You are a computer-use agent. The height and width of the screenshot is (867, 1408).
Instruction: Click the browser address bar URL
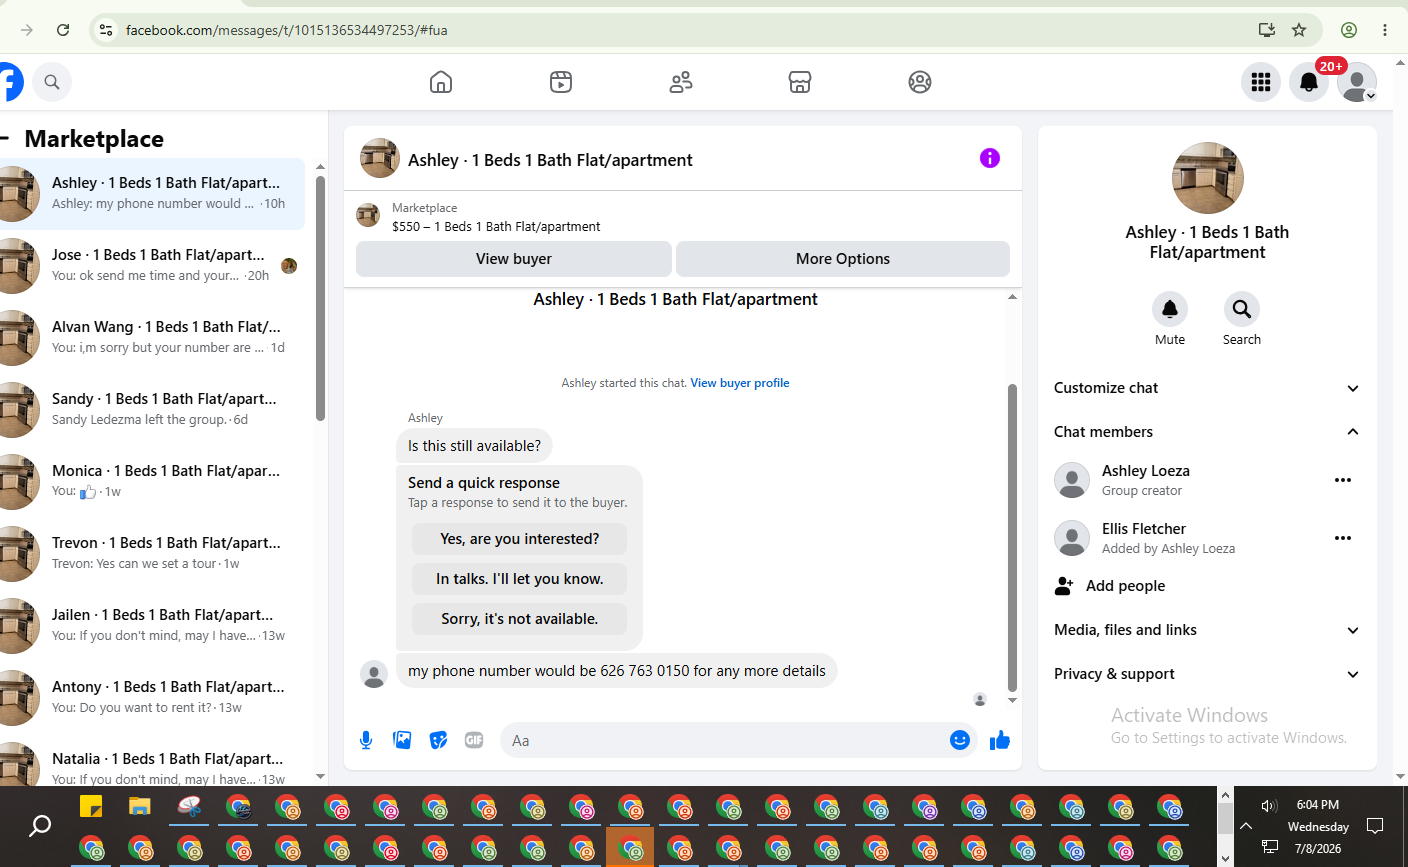287,30
